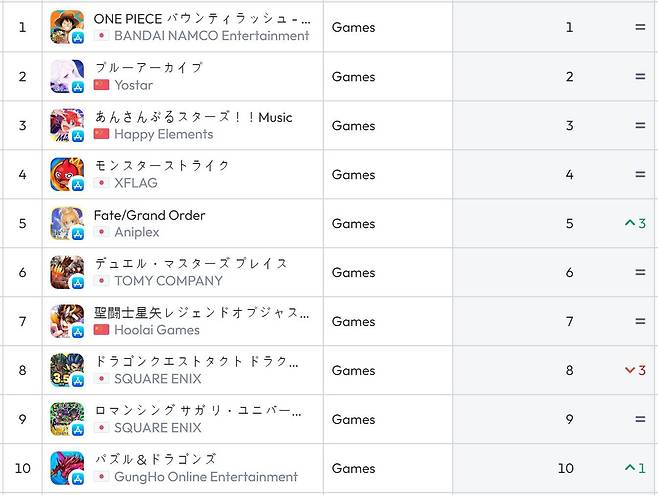Click the ロマンシング サガ app icon
658x495 pixels.
coord(67,419)
